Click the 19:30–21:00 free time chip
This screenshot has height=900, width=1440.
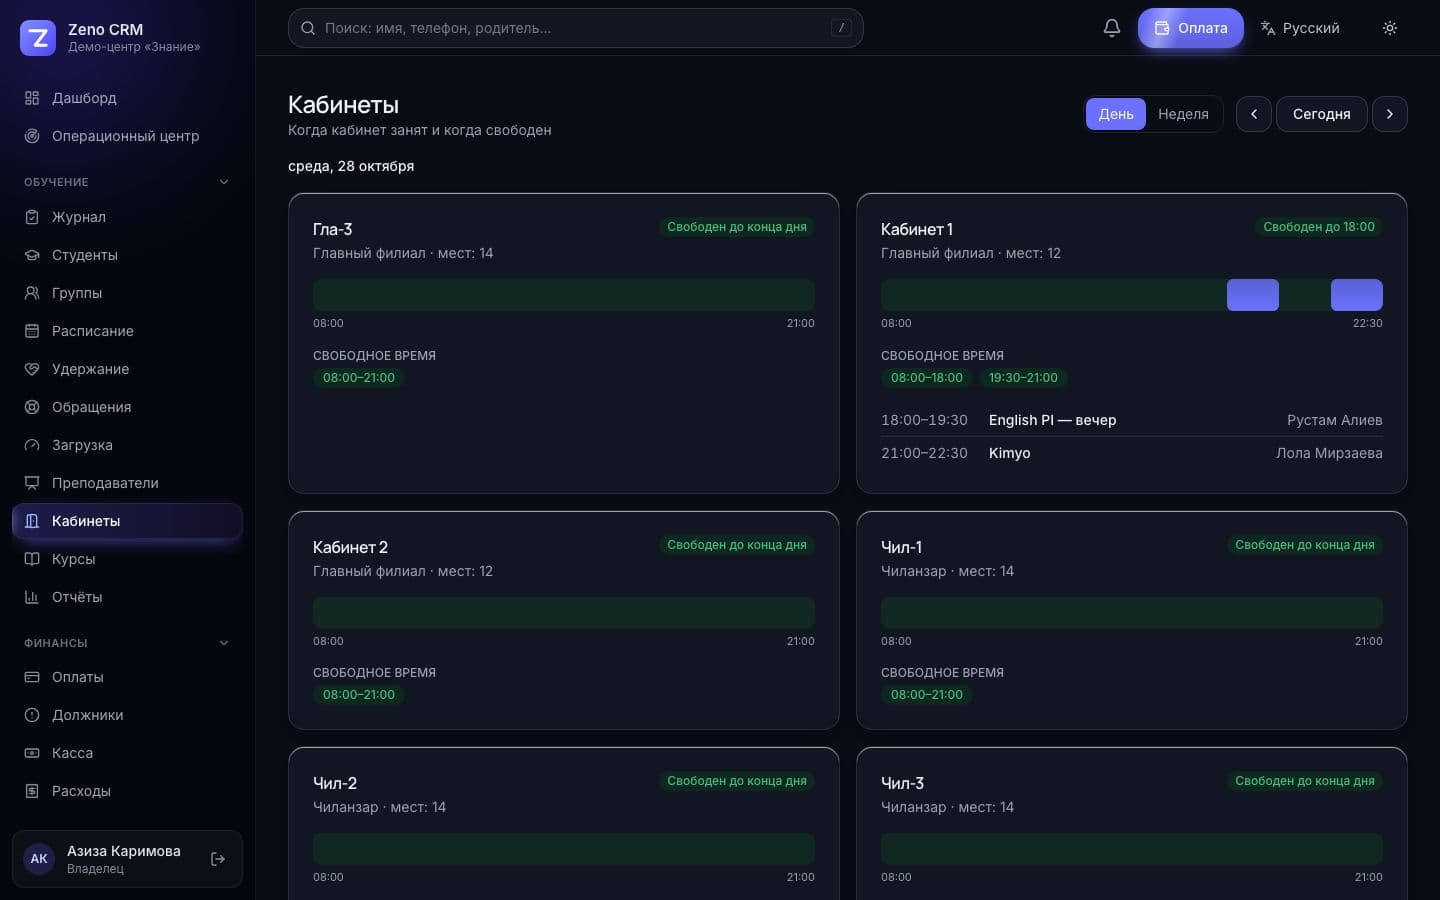coord(1023,378)
